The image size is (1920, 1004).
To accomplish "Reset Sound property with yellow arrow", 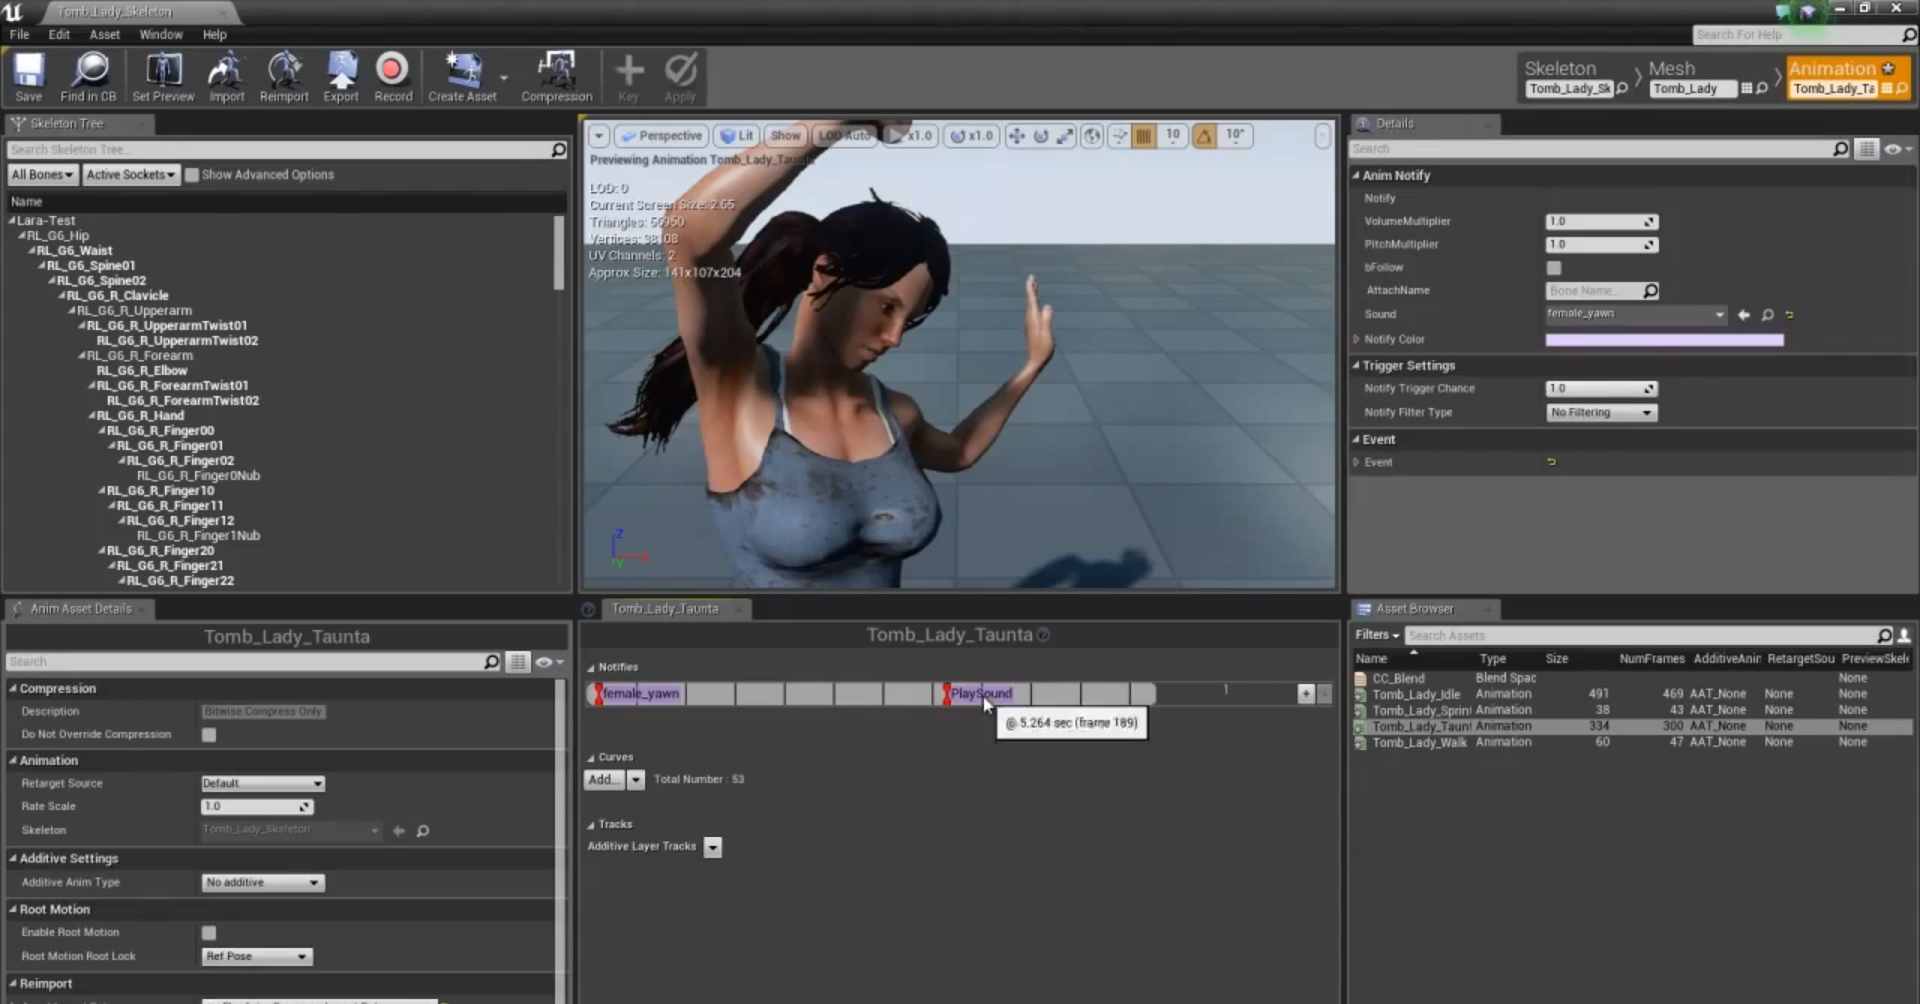I will click(1789, 315).
